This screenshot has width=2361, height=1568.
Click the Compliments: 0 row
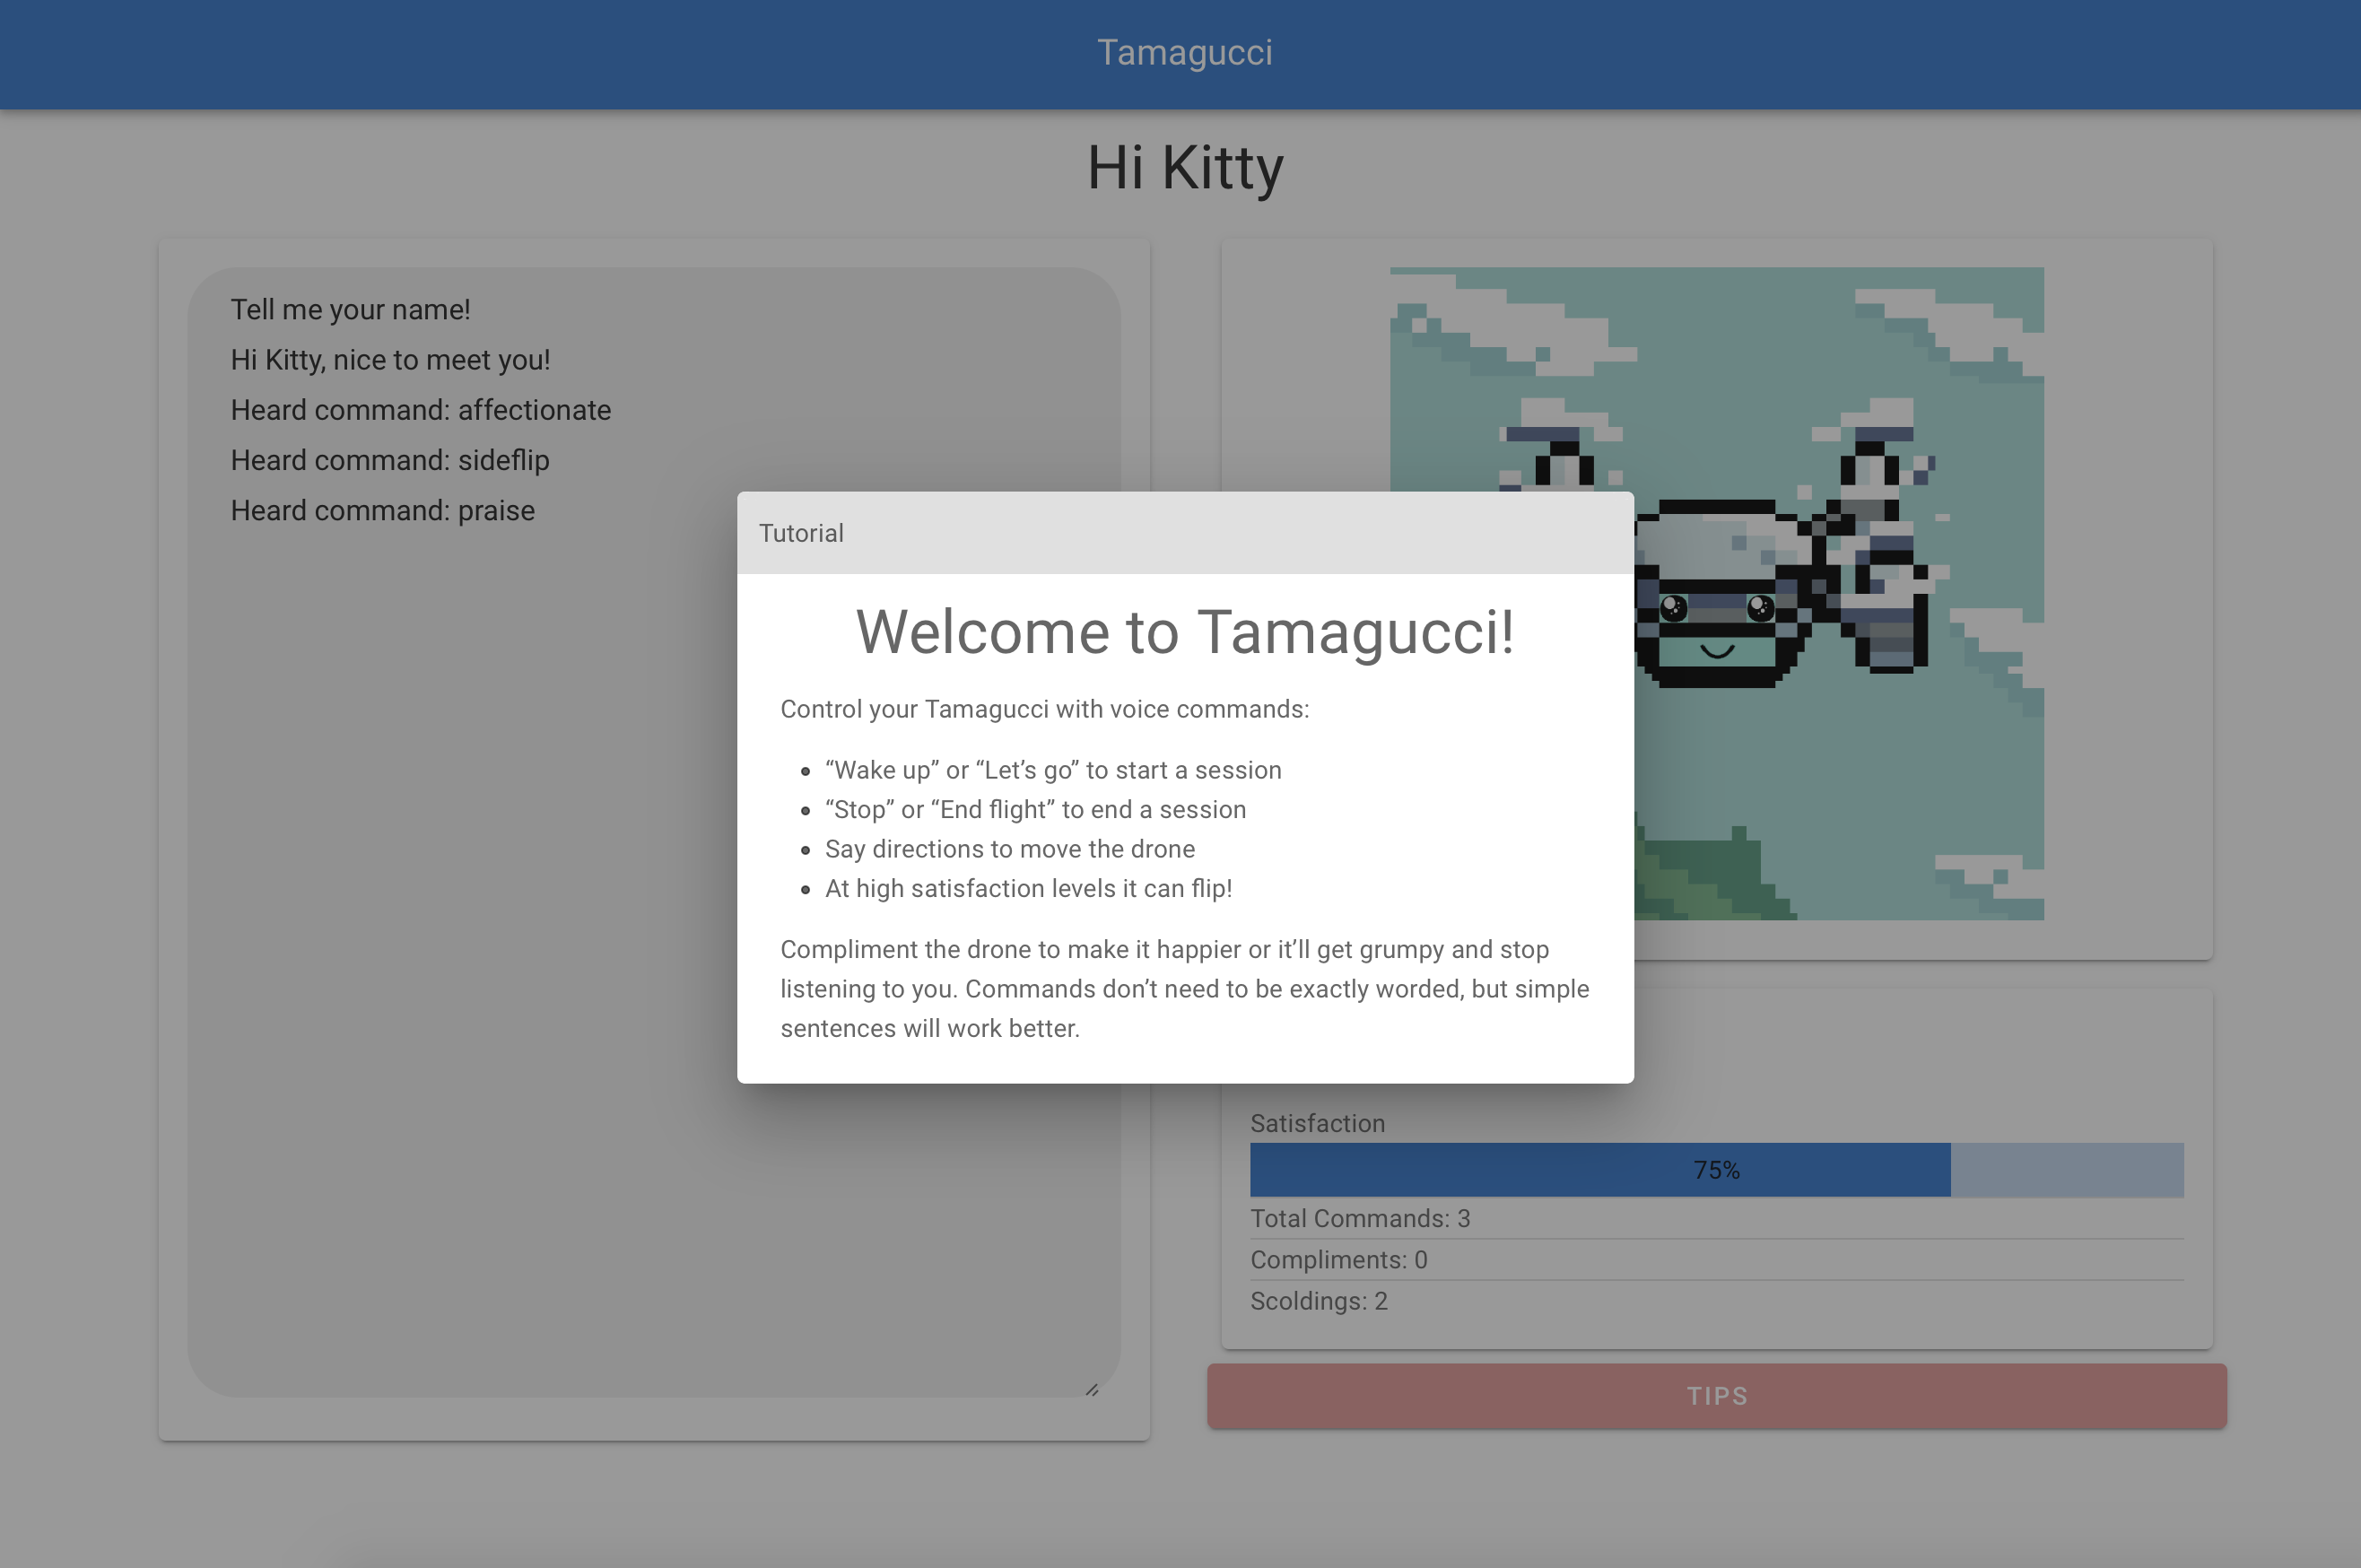pyautogui.click(x=1338, y=1259)
